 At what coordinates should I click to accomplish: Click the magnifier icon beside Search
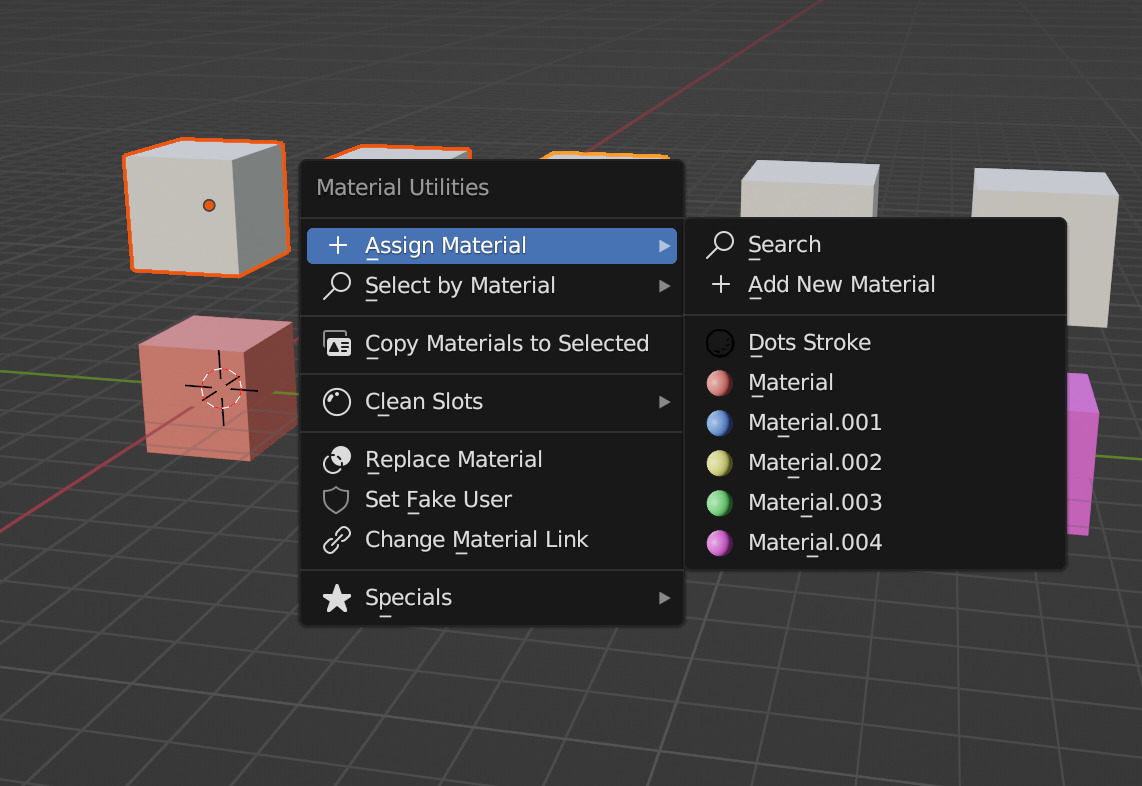[718, 244]
